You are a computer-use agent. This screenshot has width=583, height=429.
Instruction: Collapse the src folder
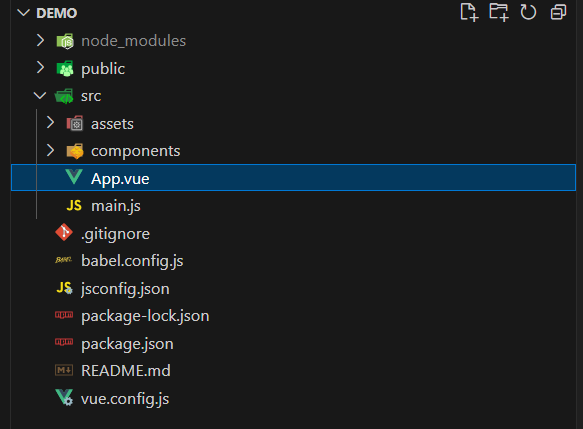click(x=40, y=96)
